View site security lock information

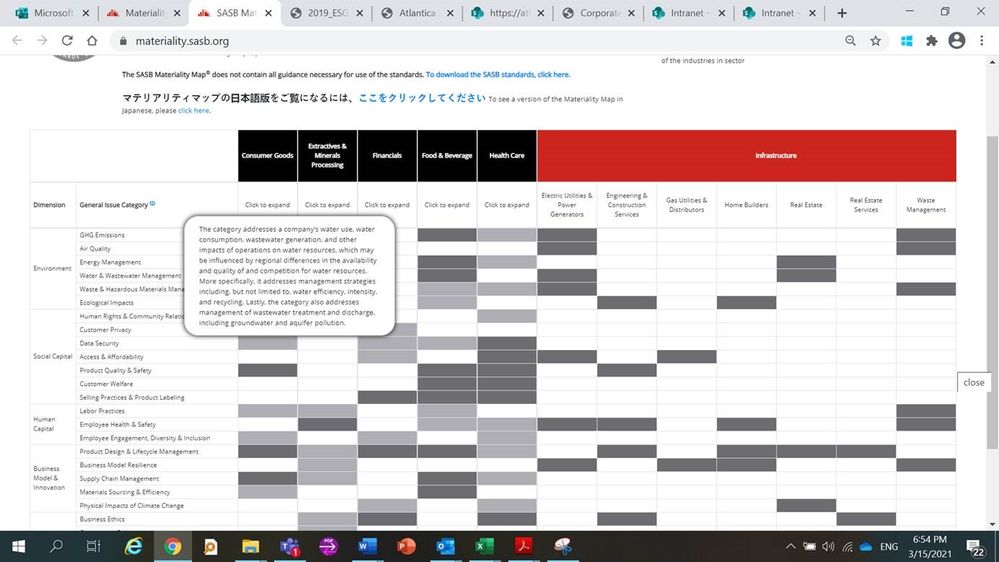coord(123,41)
